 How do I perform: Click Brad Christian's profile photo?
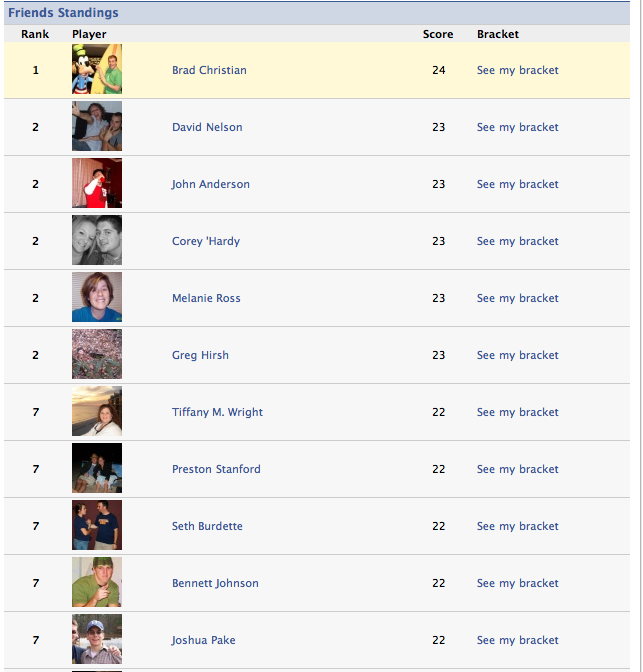(97, 70)
